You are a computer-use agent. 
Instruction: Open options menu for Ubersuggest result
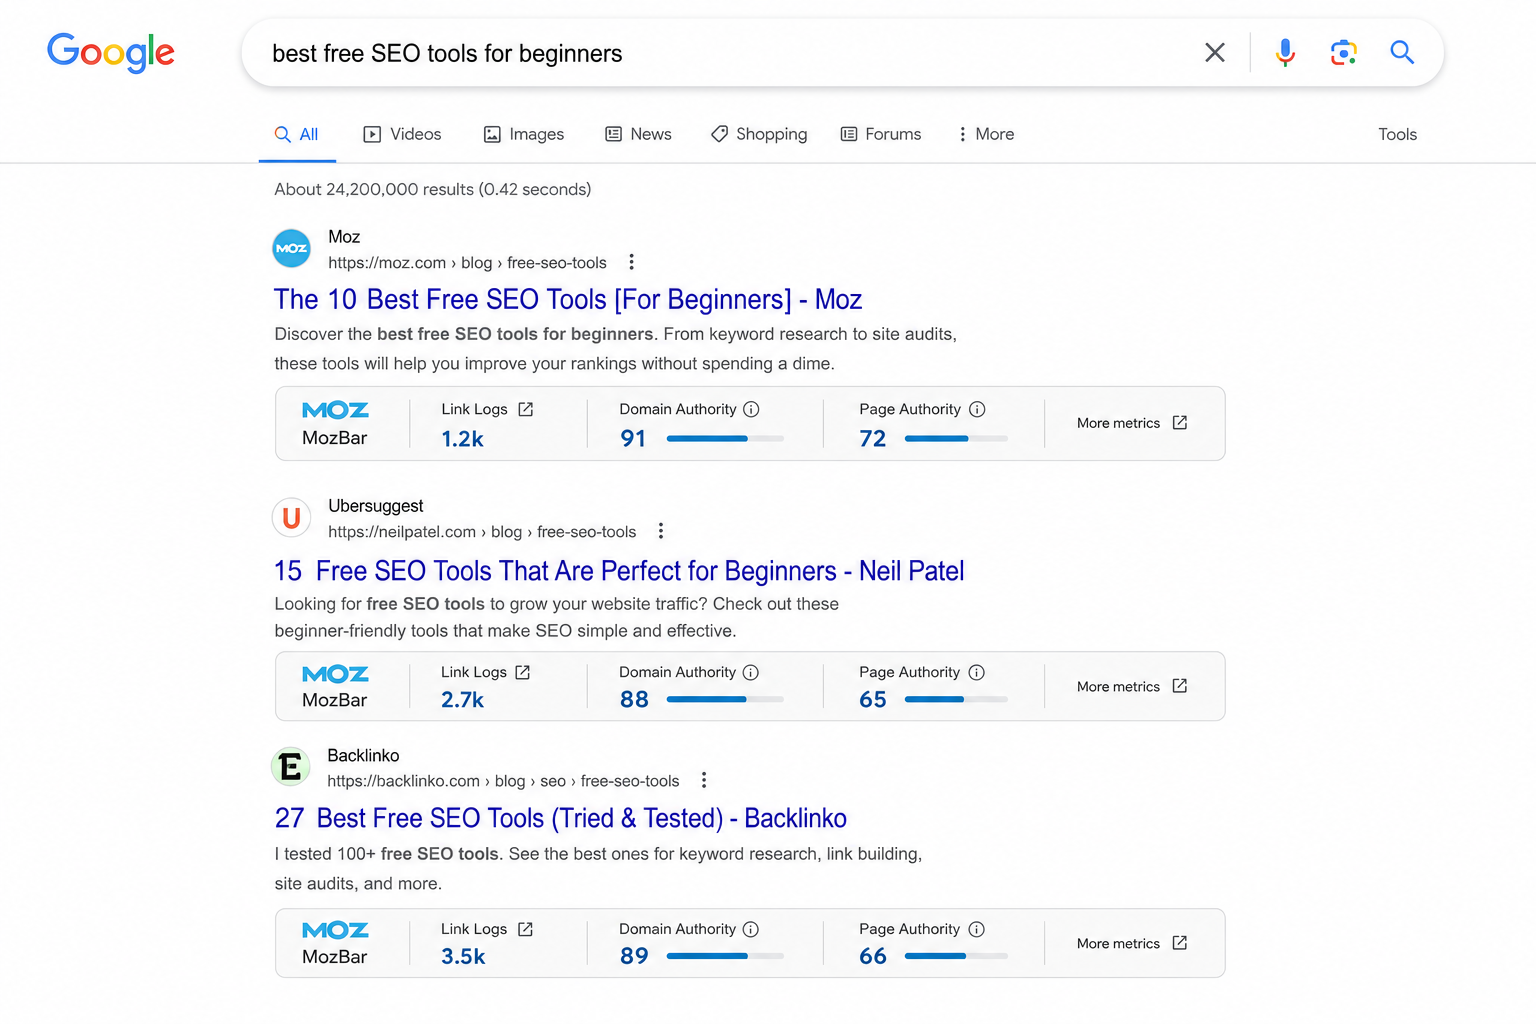[661, 531]
